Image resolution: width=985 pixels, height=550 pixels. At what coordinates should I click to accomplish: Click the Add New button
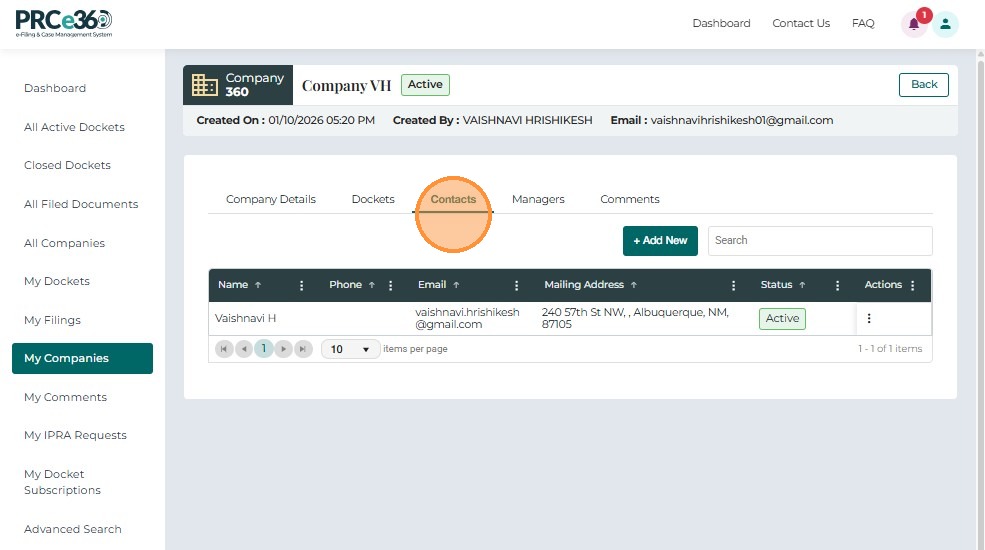point(660,240)
